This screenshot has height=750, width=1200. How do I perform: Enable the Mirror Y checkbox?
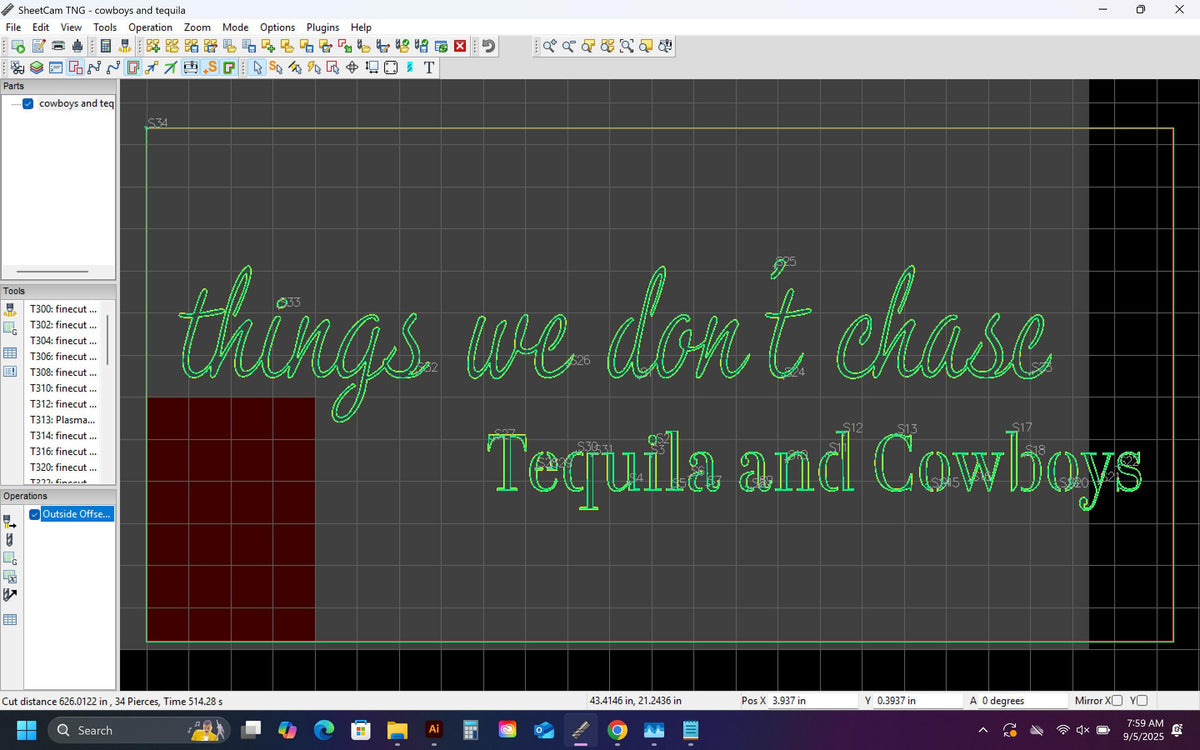pos(1142,700)
